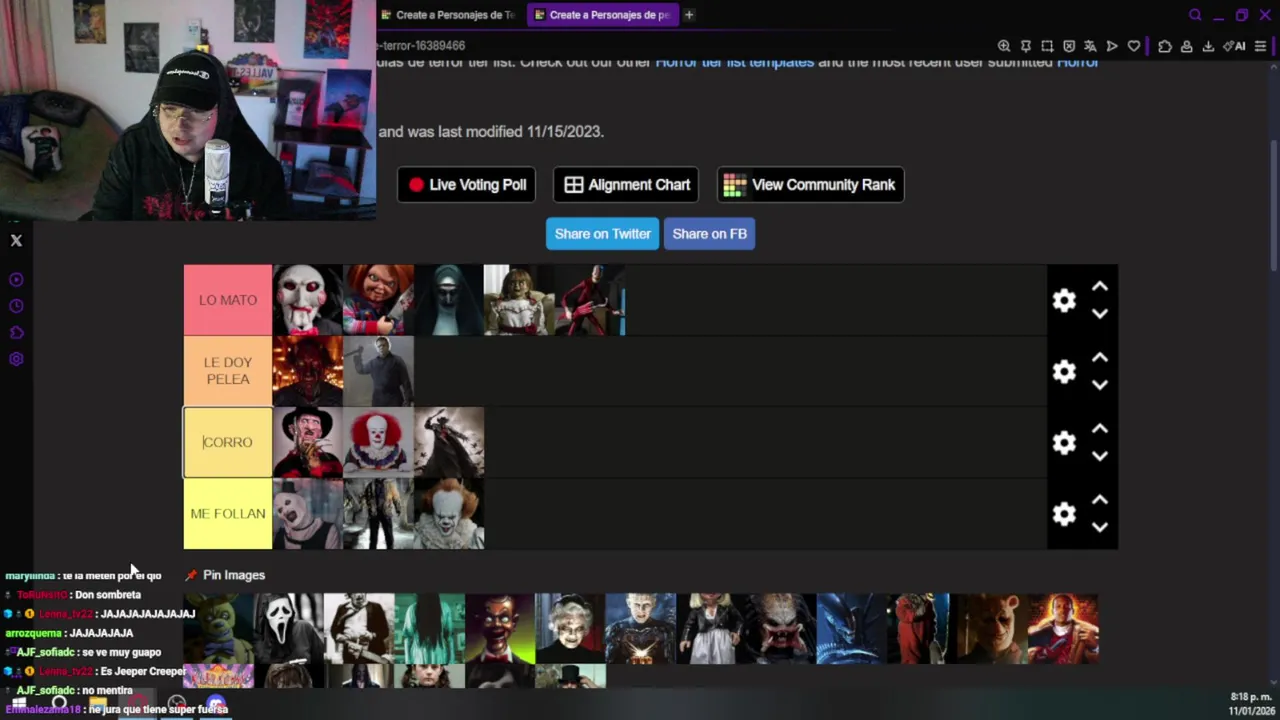
Task: Select the active Create a Personajes tab
Action: 601,15
